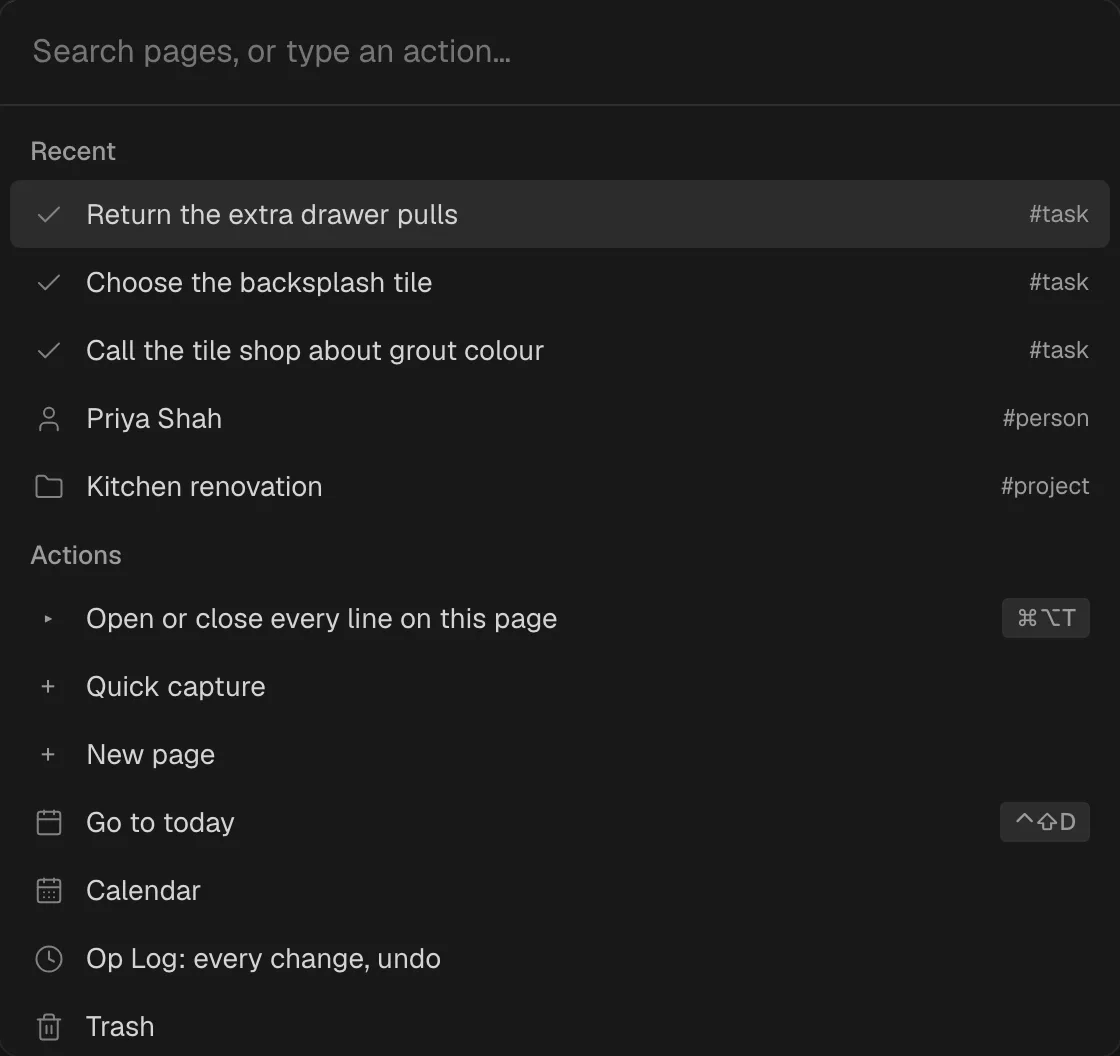Run Open or close every line on this page
Viewport: 1120px width, 1056px height.
tap(560, 619)
